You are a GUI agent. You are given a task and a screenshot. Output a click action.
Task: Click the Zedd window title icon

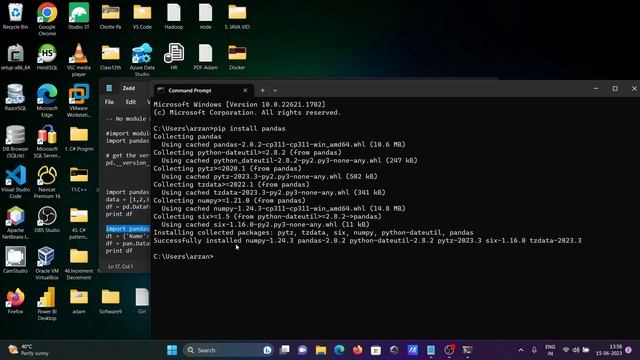click(x=109, y=88)
